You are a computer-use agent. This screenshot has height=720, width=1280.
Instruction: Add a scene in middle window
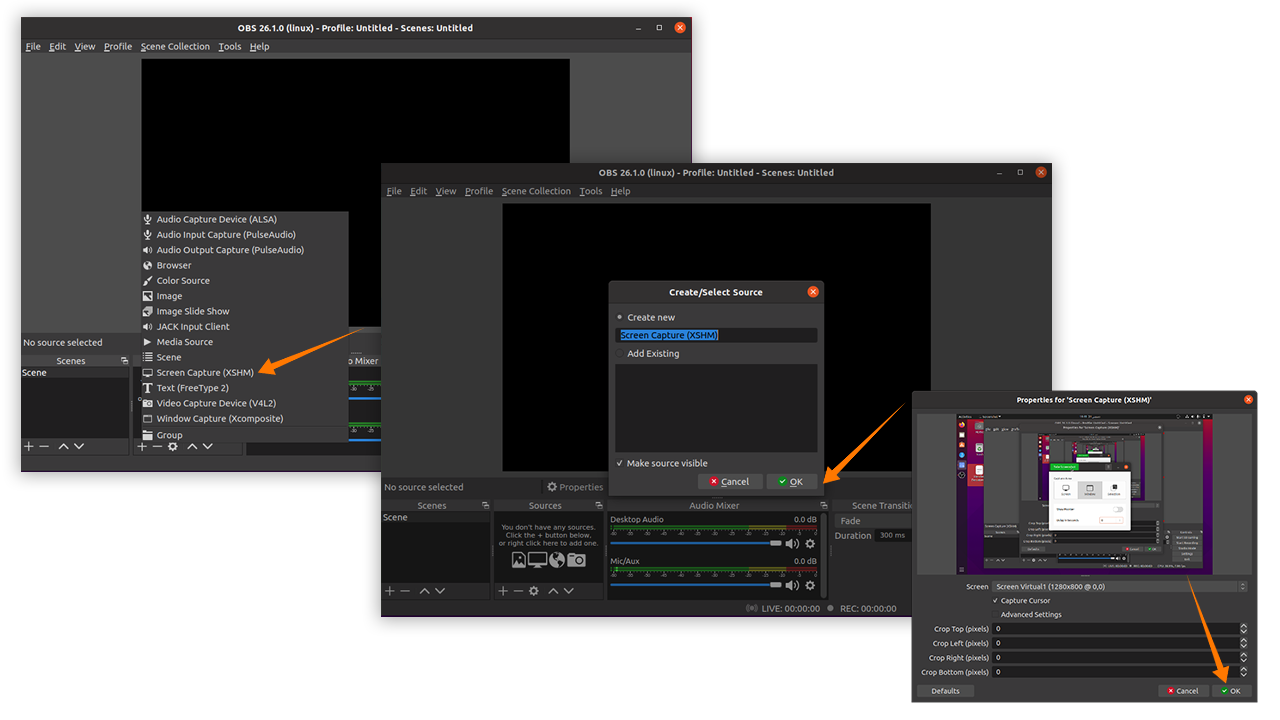click(x=390, y=591)
